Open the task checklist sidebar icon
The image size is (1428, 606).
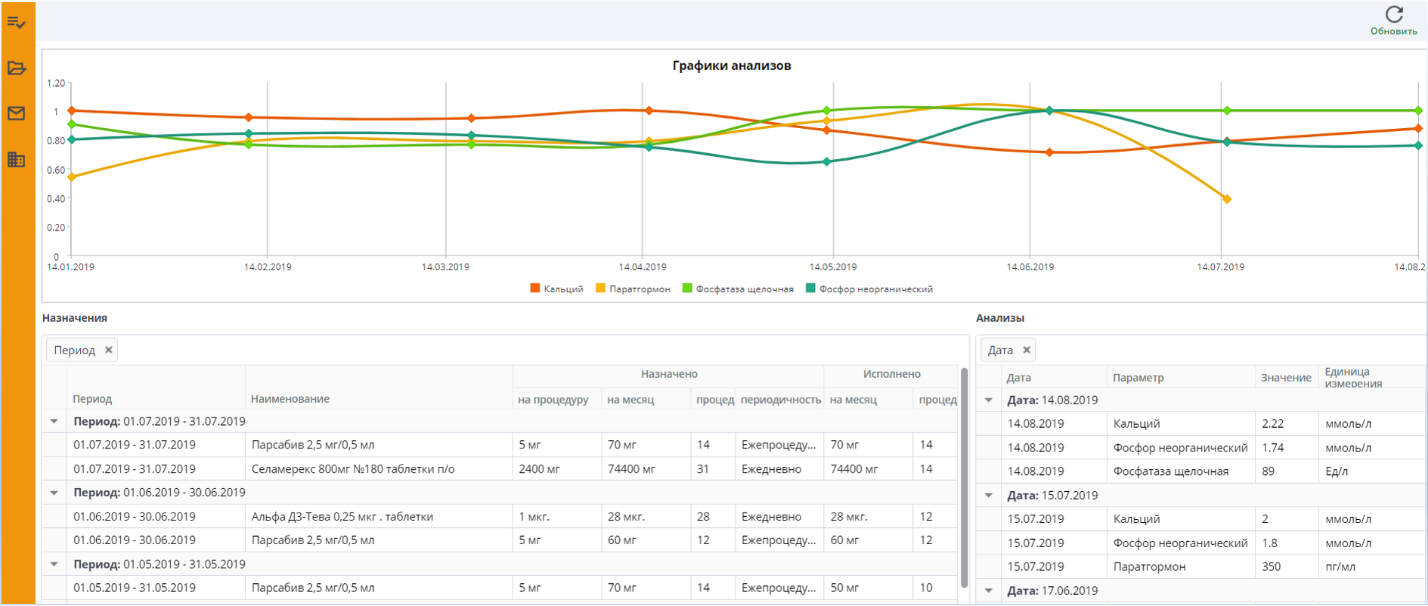[x=16, y=21]
